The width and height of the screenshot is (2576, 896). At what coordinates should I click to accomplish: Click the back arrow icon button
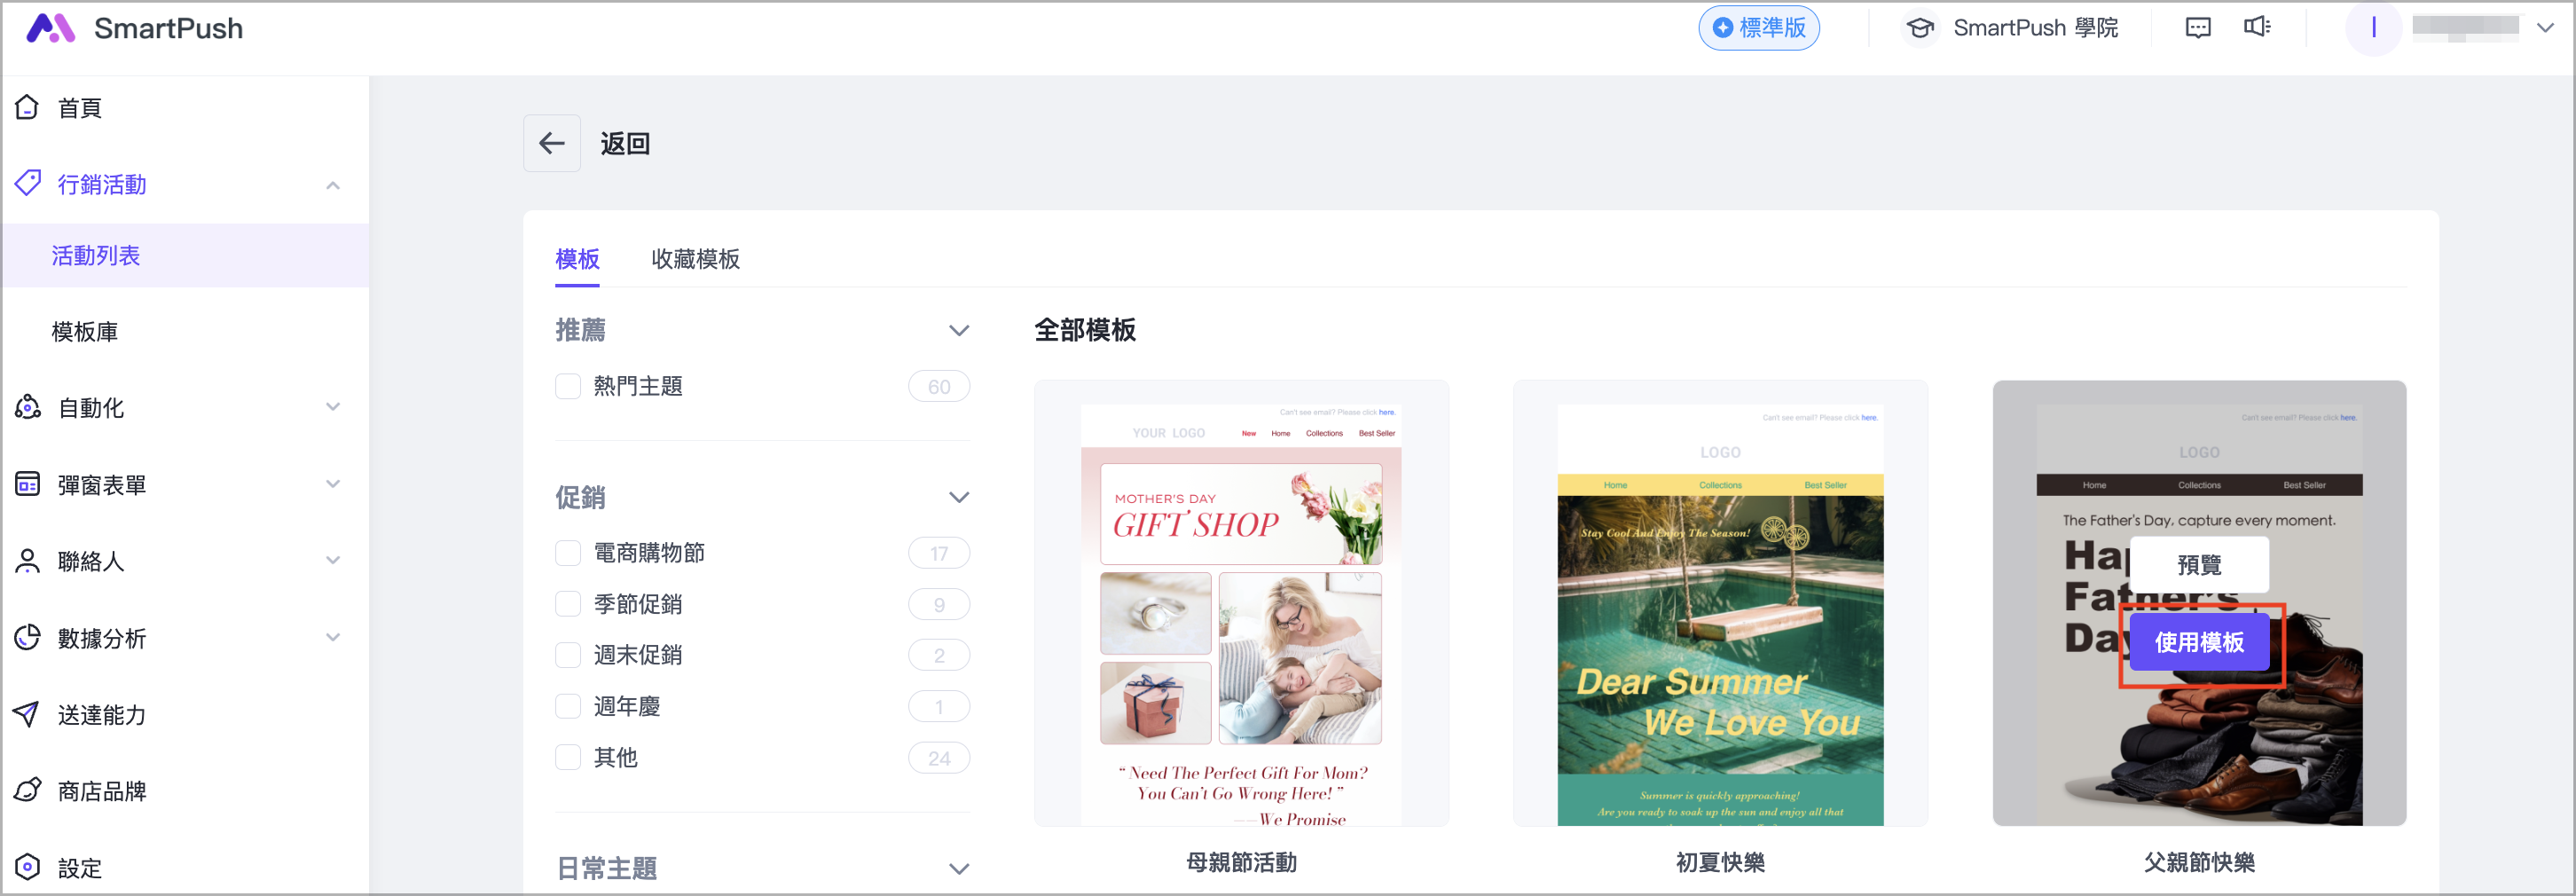coord(551,143)
